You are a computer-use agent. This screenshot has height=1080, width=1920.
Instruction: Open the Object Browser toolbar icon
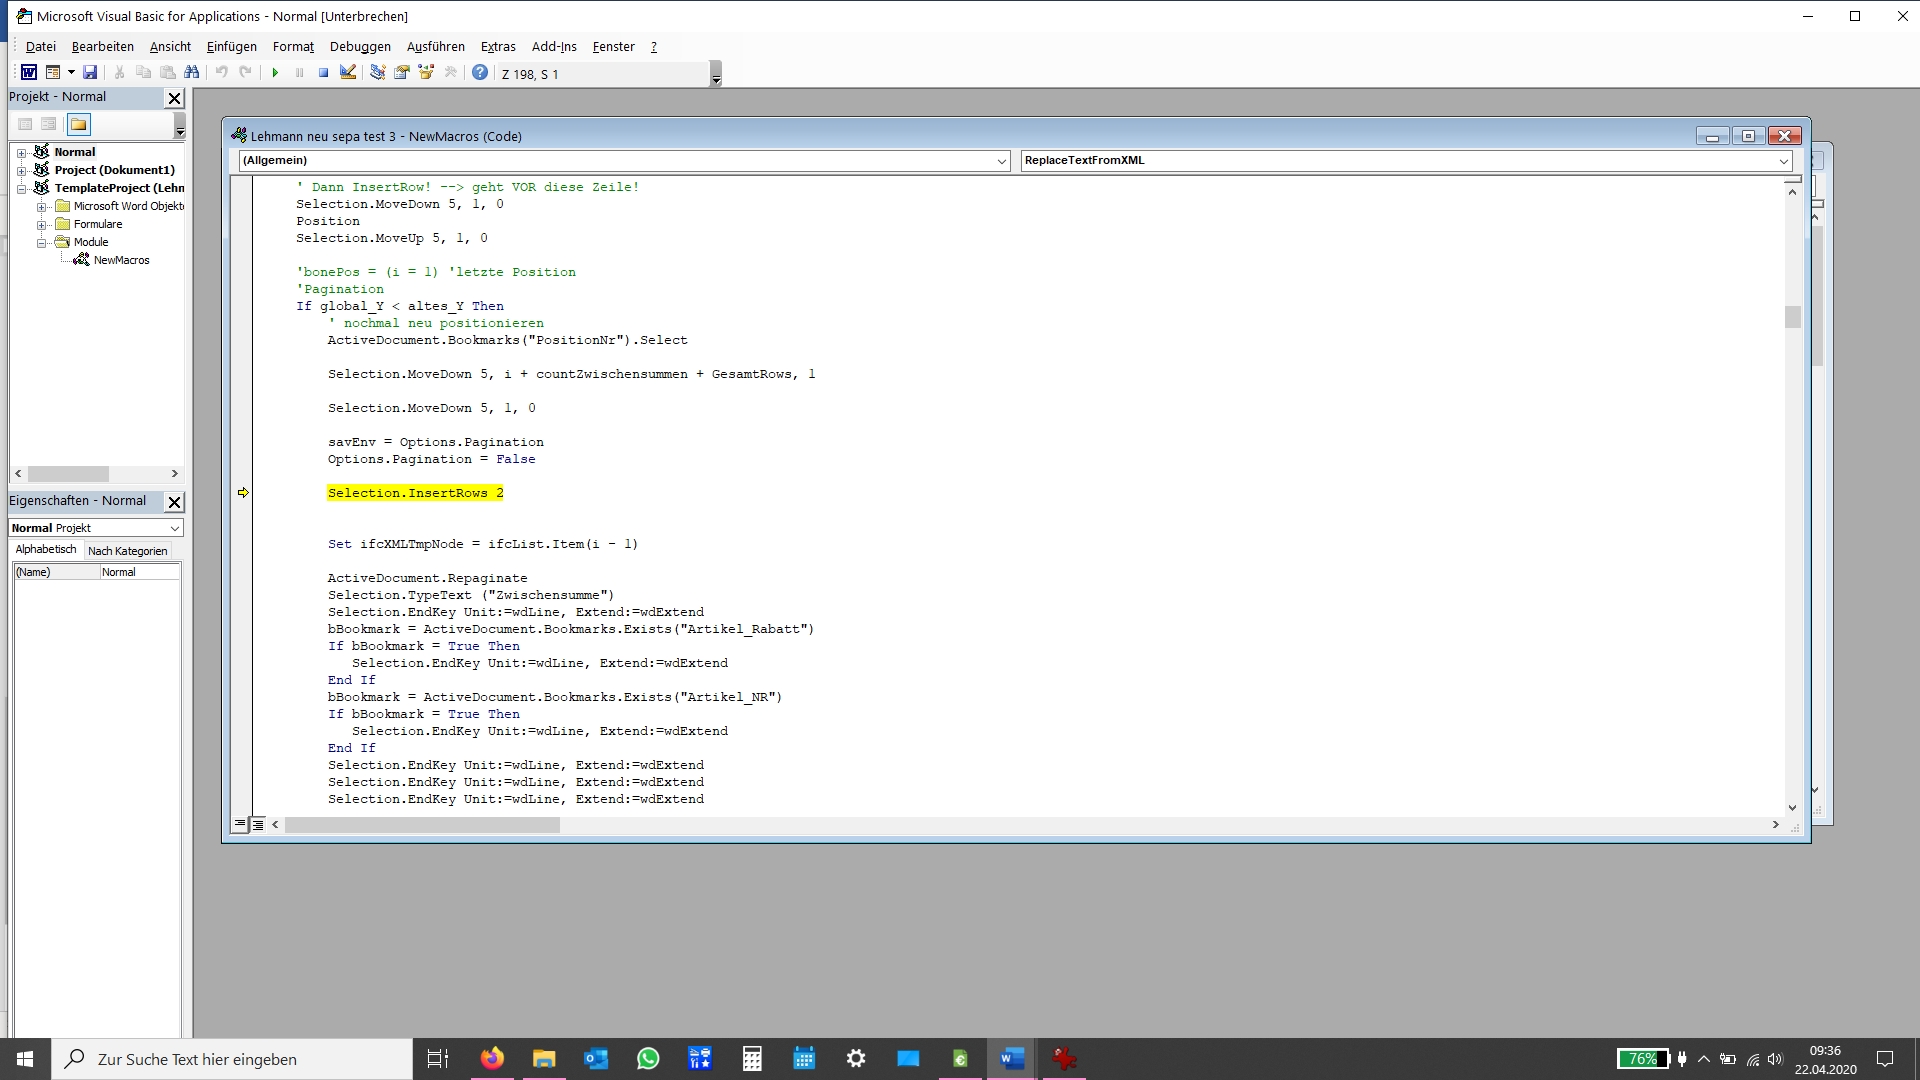(426, 73)
